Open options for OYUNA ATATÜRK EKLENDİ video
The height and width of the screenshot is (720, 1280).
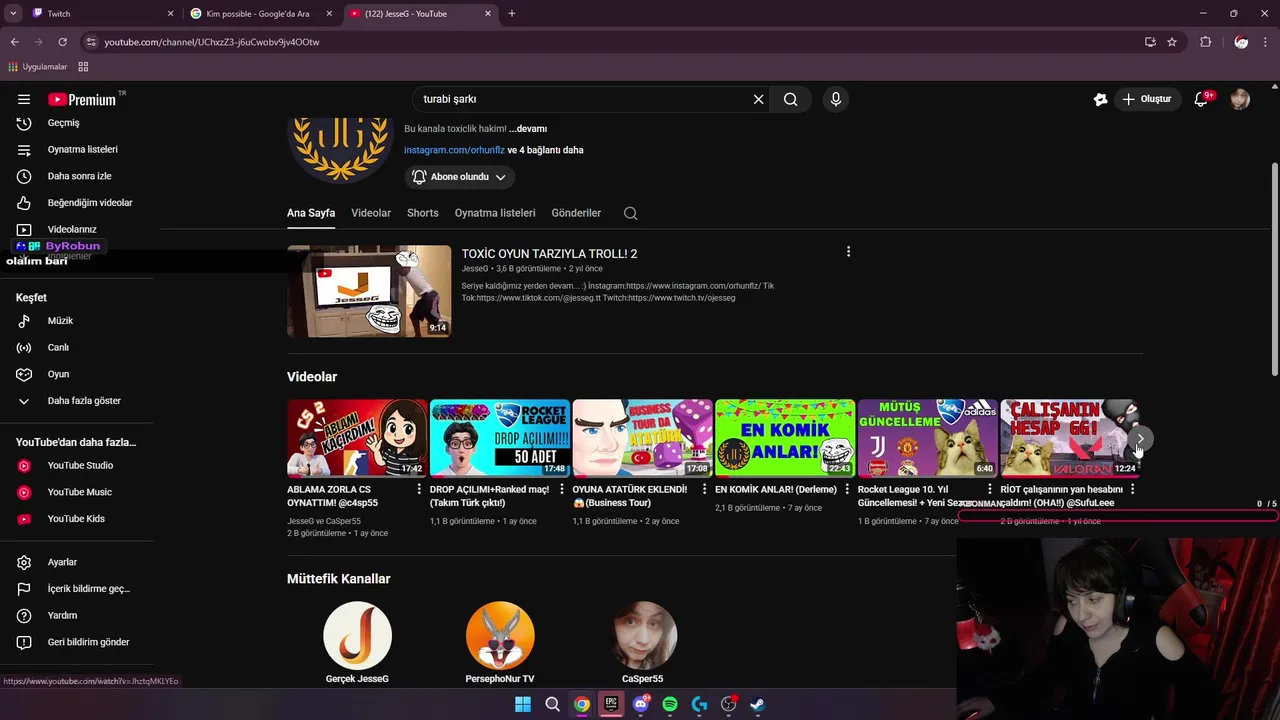(705, 489)
